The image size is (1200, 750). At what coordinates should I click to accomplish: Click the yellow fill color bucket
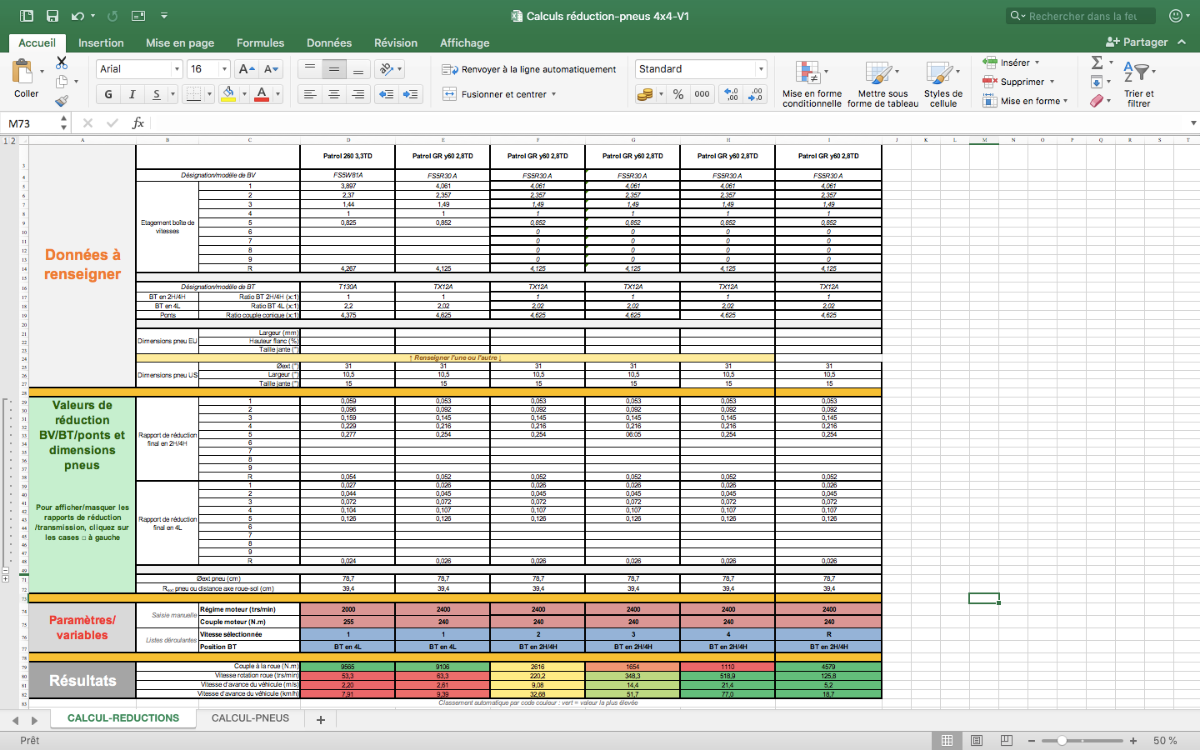229,94
